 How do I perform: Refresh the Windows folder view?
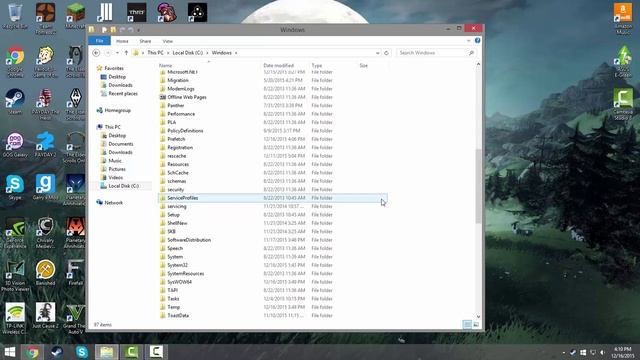[x=386, y=53]
